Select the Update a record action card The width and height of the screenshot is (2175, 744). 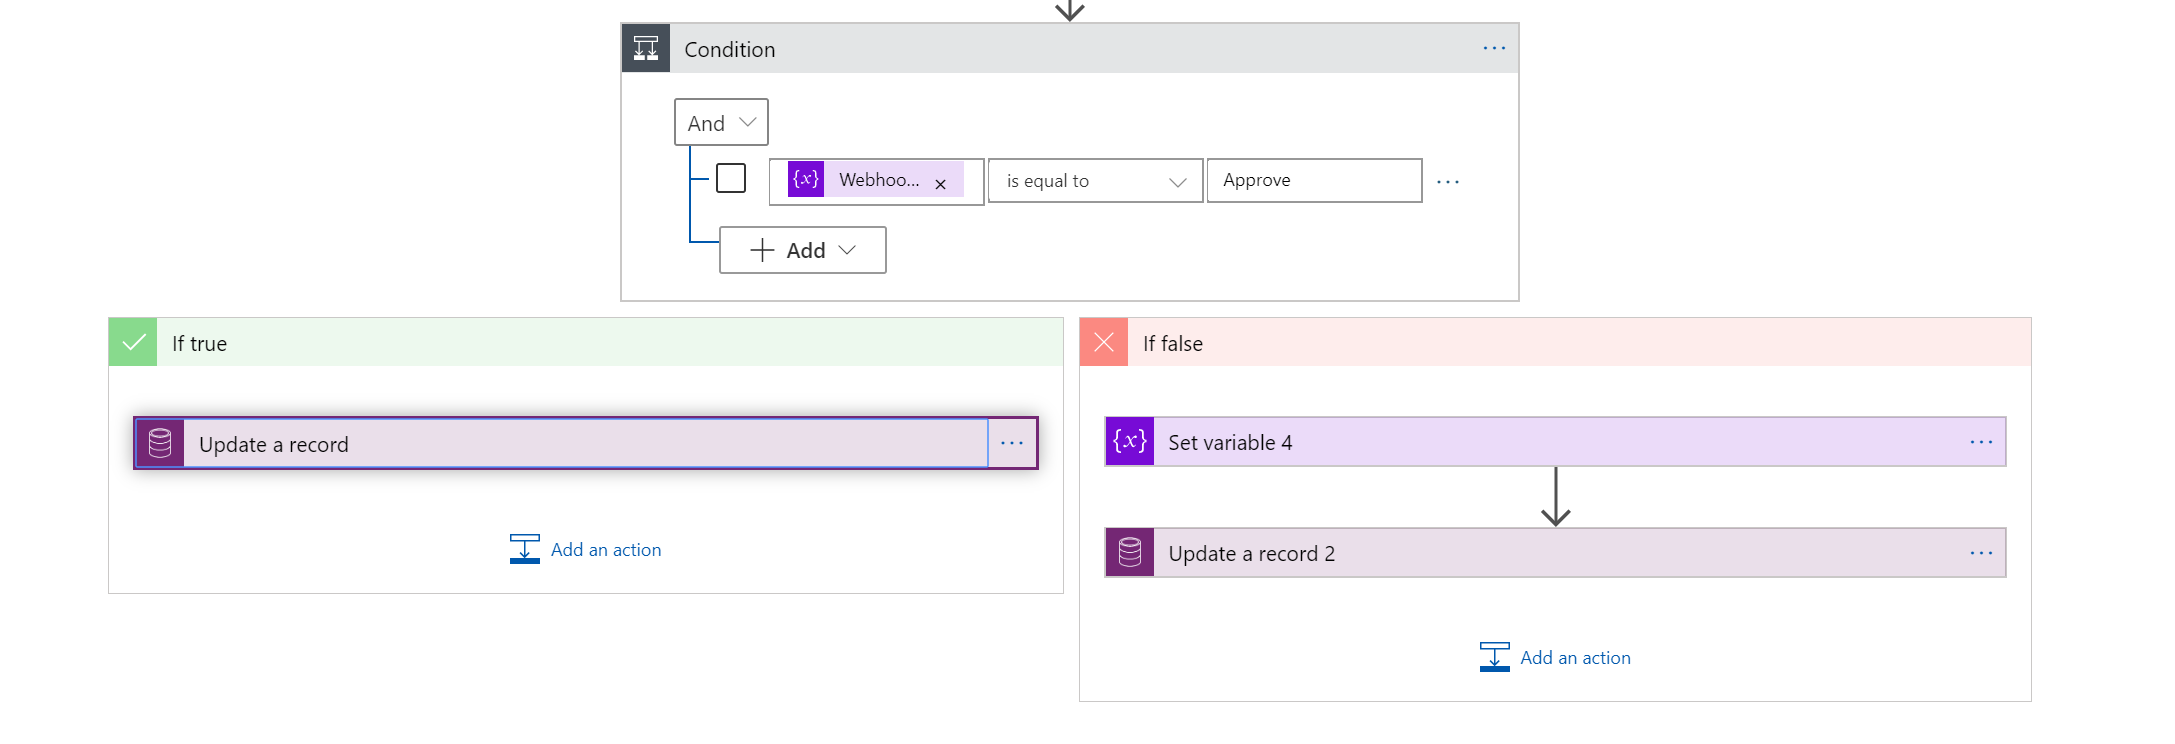pyautogui.click(x=580, y=443)
